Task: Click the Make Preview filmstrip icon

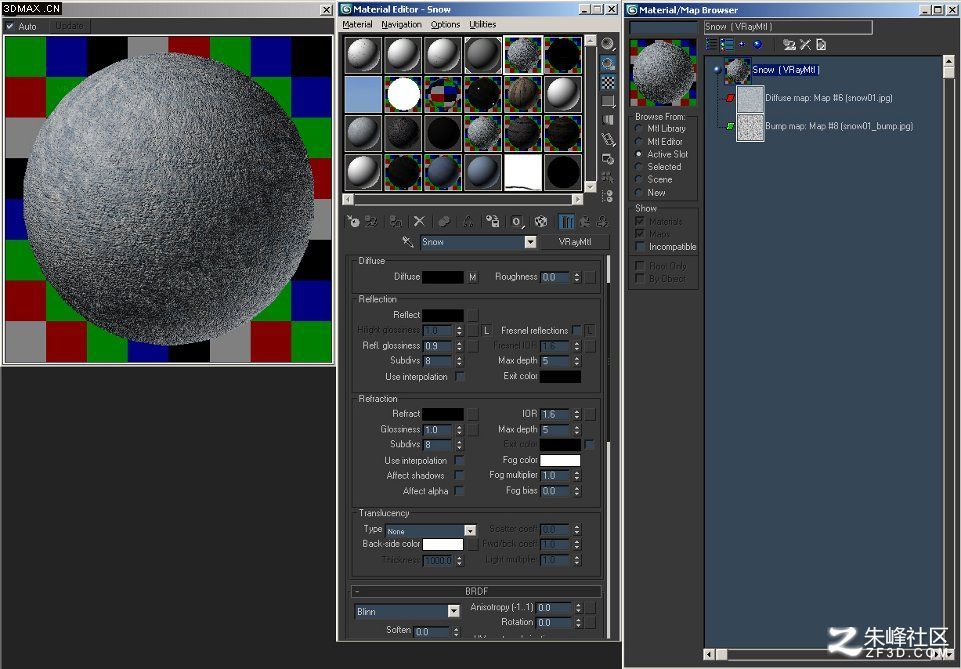Action: click(607, 139)
